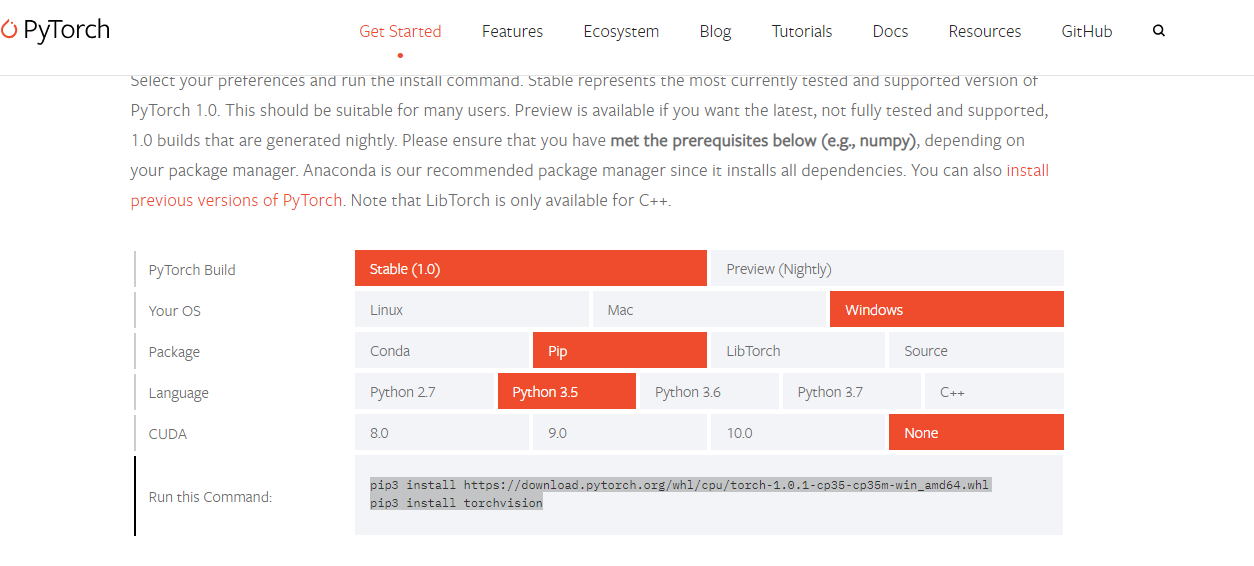Click the PyTorch Build row label
This screenshot has width=1254, height=566.
192,270
